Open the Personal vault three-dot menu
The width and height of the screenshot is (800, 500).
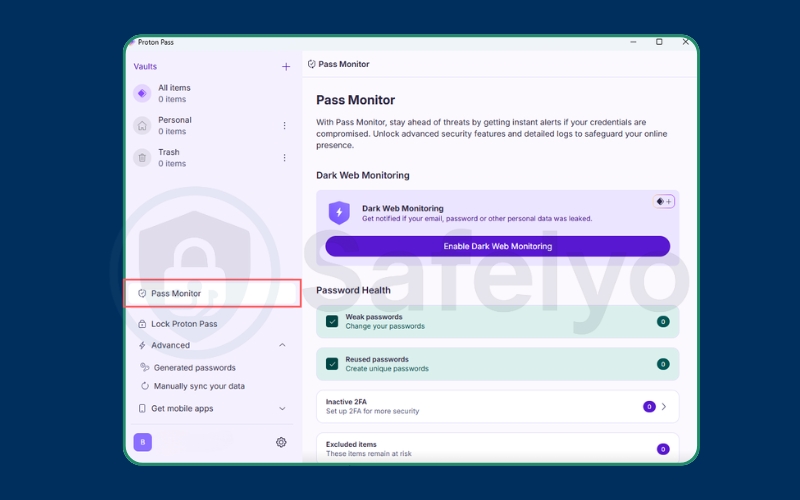click(284, 126)
